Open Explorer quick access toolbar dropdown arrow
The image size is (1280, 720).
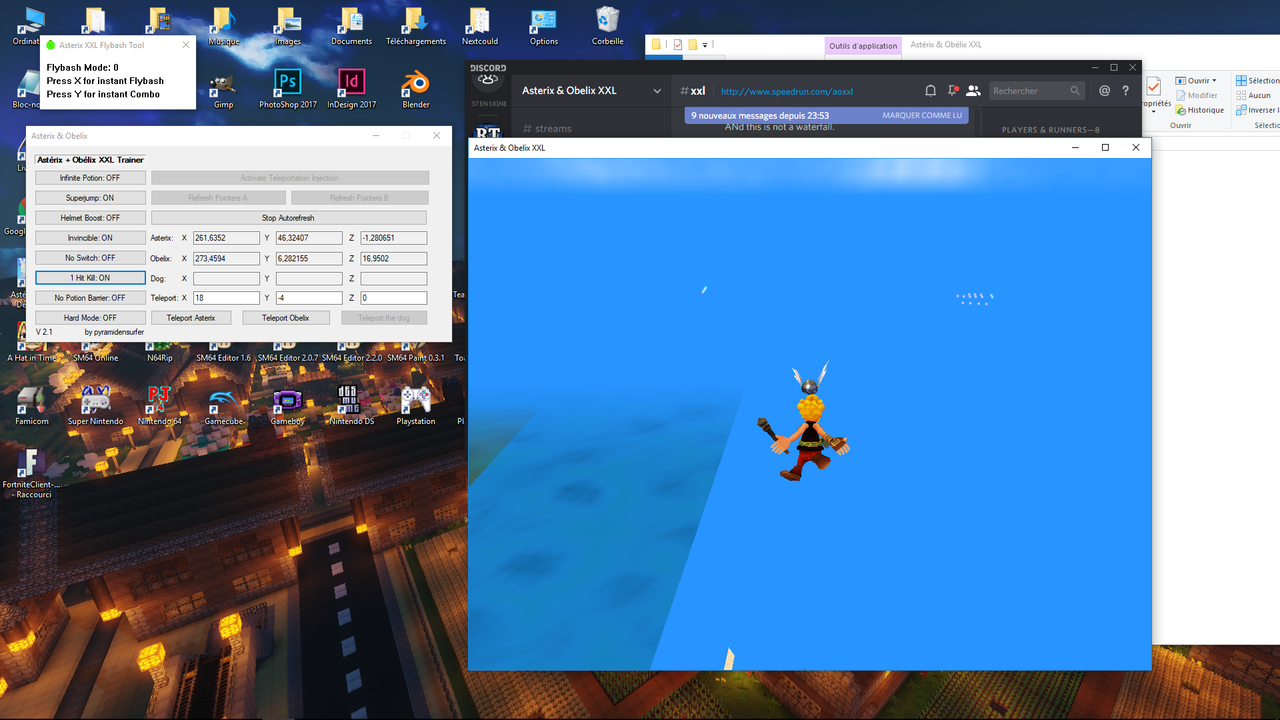click(704, 45)
